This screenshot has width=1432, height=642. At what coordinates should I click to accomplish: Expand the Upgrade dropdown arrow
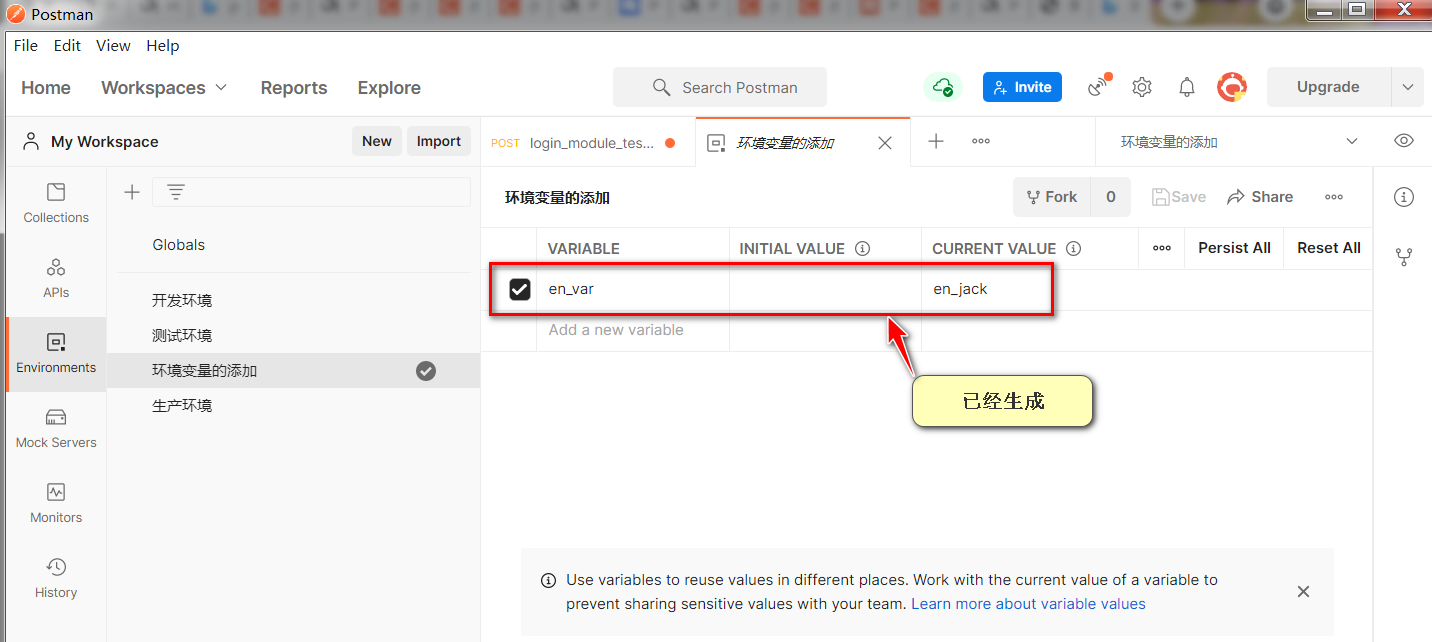[1408, 87]
